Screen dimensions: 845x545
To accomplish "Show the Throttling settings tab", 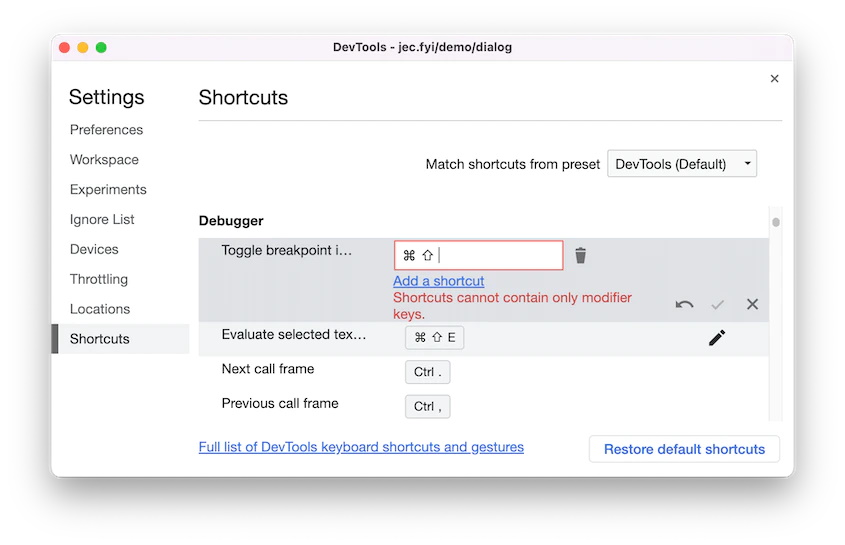I will tap(99, 280).
